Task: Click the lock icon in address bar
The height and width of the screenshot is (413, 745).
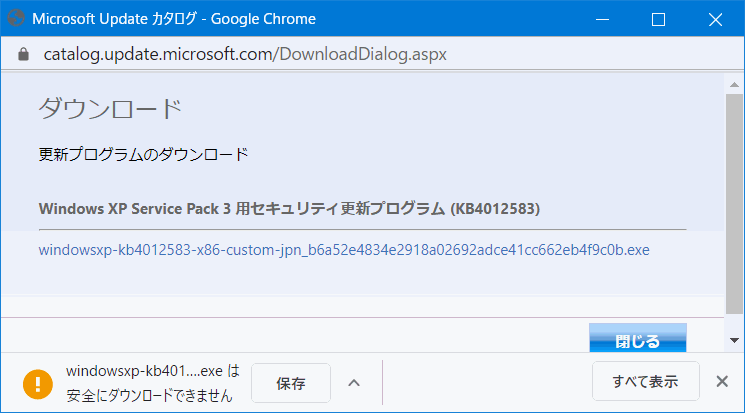Action: (x=23, y=54)
